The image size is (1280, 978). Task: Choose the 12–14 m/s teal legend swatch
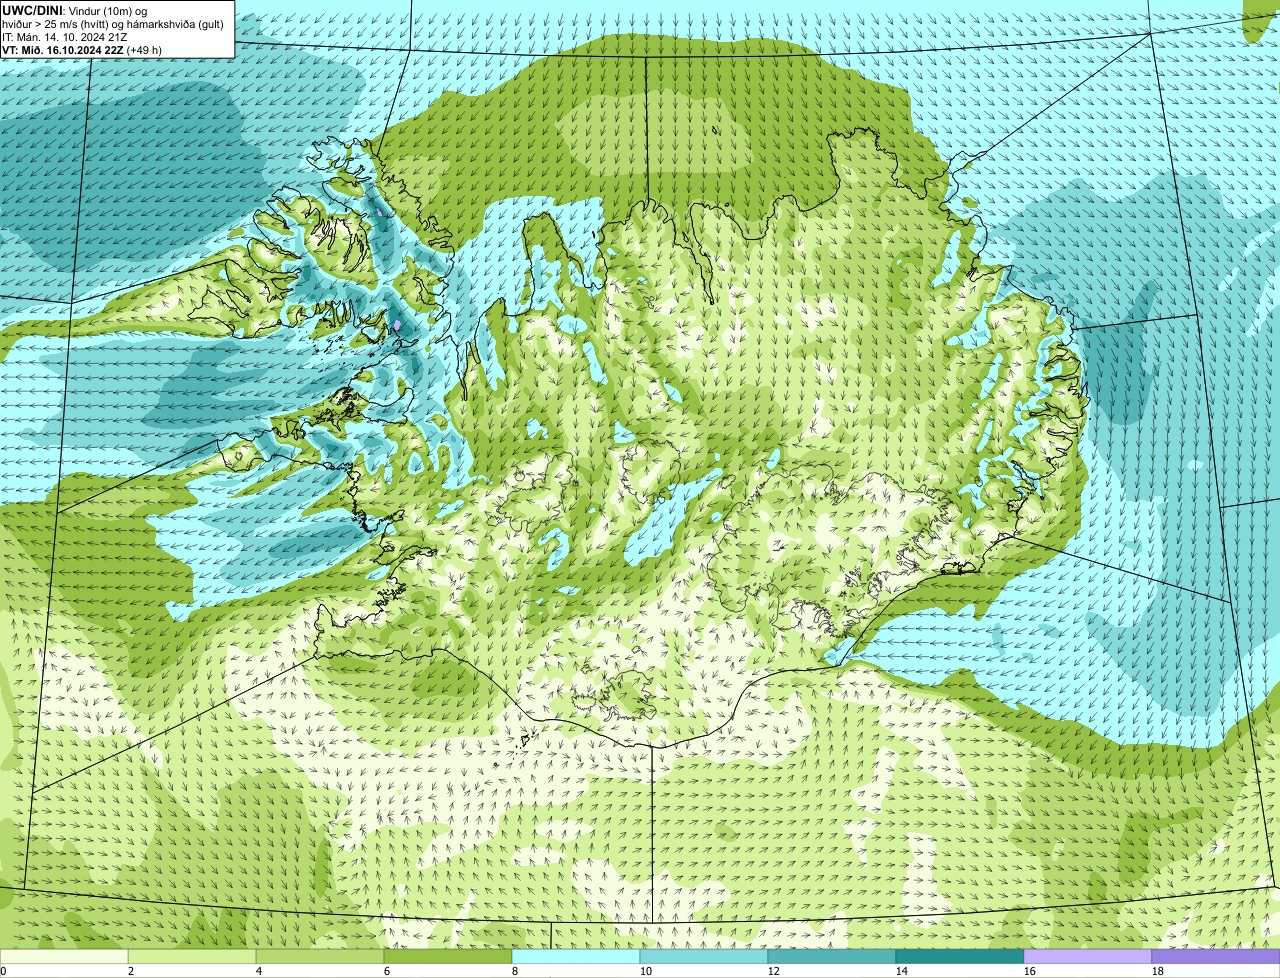click(x=832, y=956)
